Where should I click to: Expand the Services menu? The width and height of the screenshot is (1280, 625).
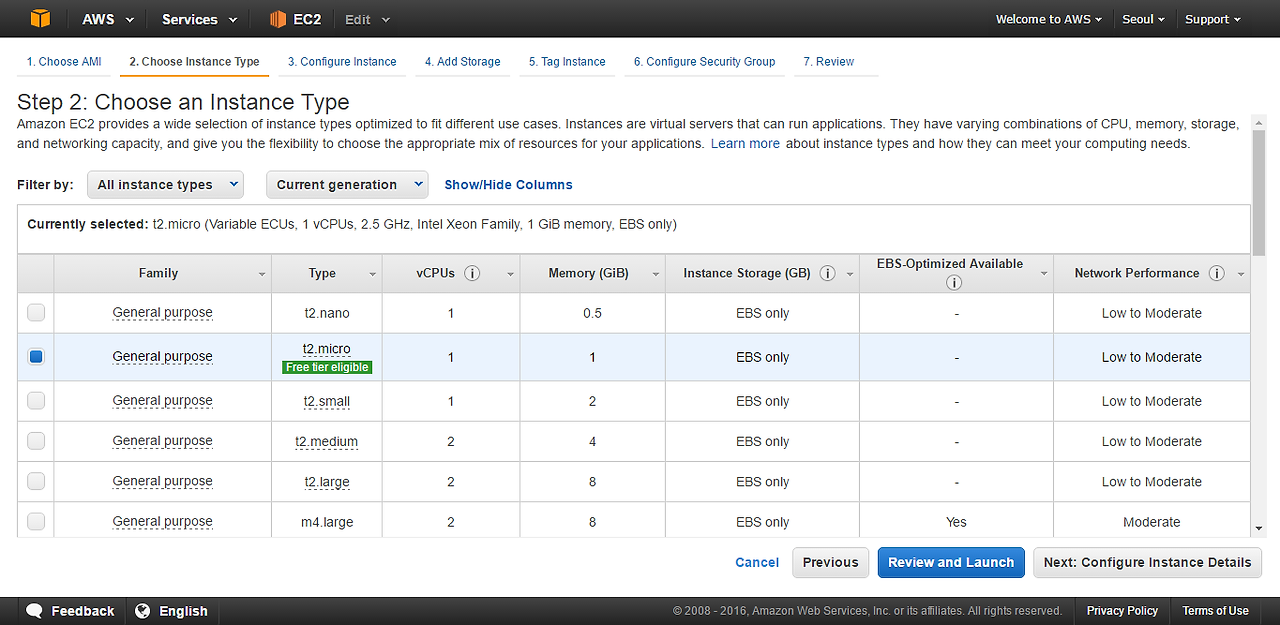pos(199,19)
